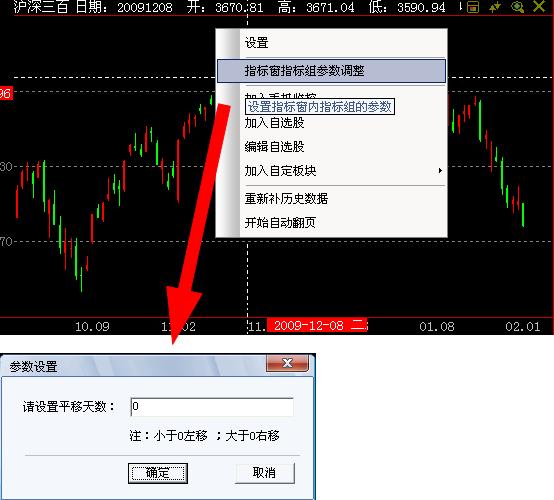Image resolution: width=554 pixels, height=500 pixels.
Task: Click the 平移天数 input field
Action: (x=212, y=407)
